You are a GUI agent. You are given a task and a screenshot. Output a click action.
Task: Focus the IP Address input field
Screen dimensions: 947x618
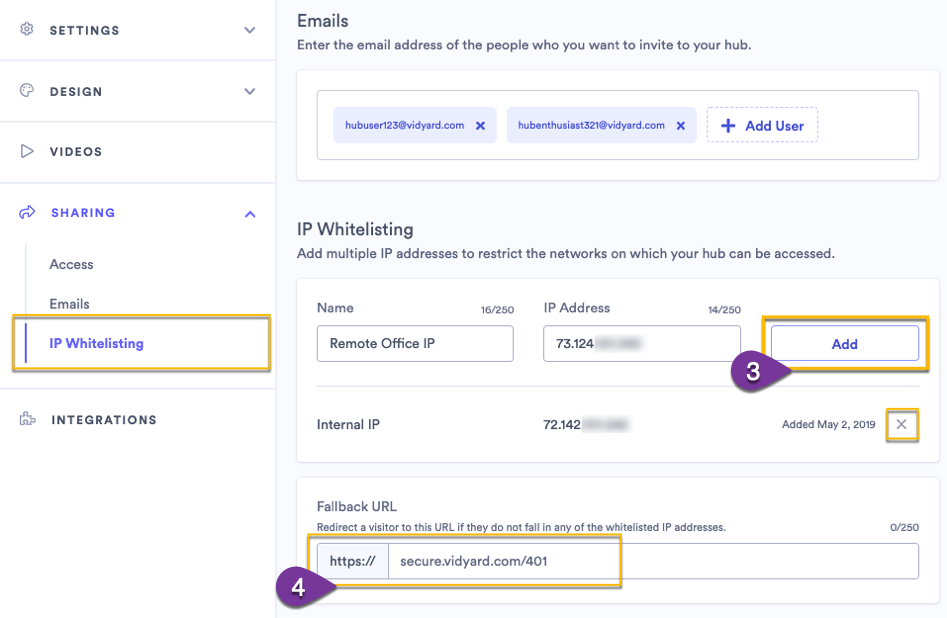click(x=642, y=344)
